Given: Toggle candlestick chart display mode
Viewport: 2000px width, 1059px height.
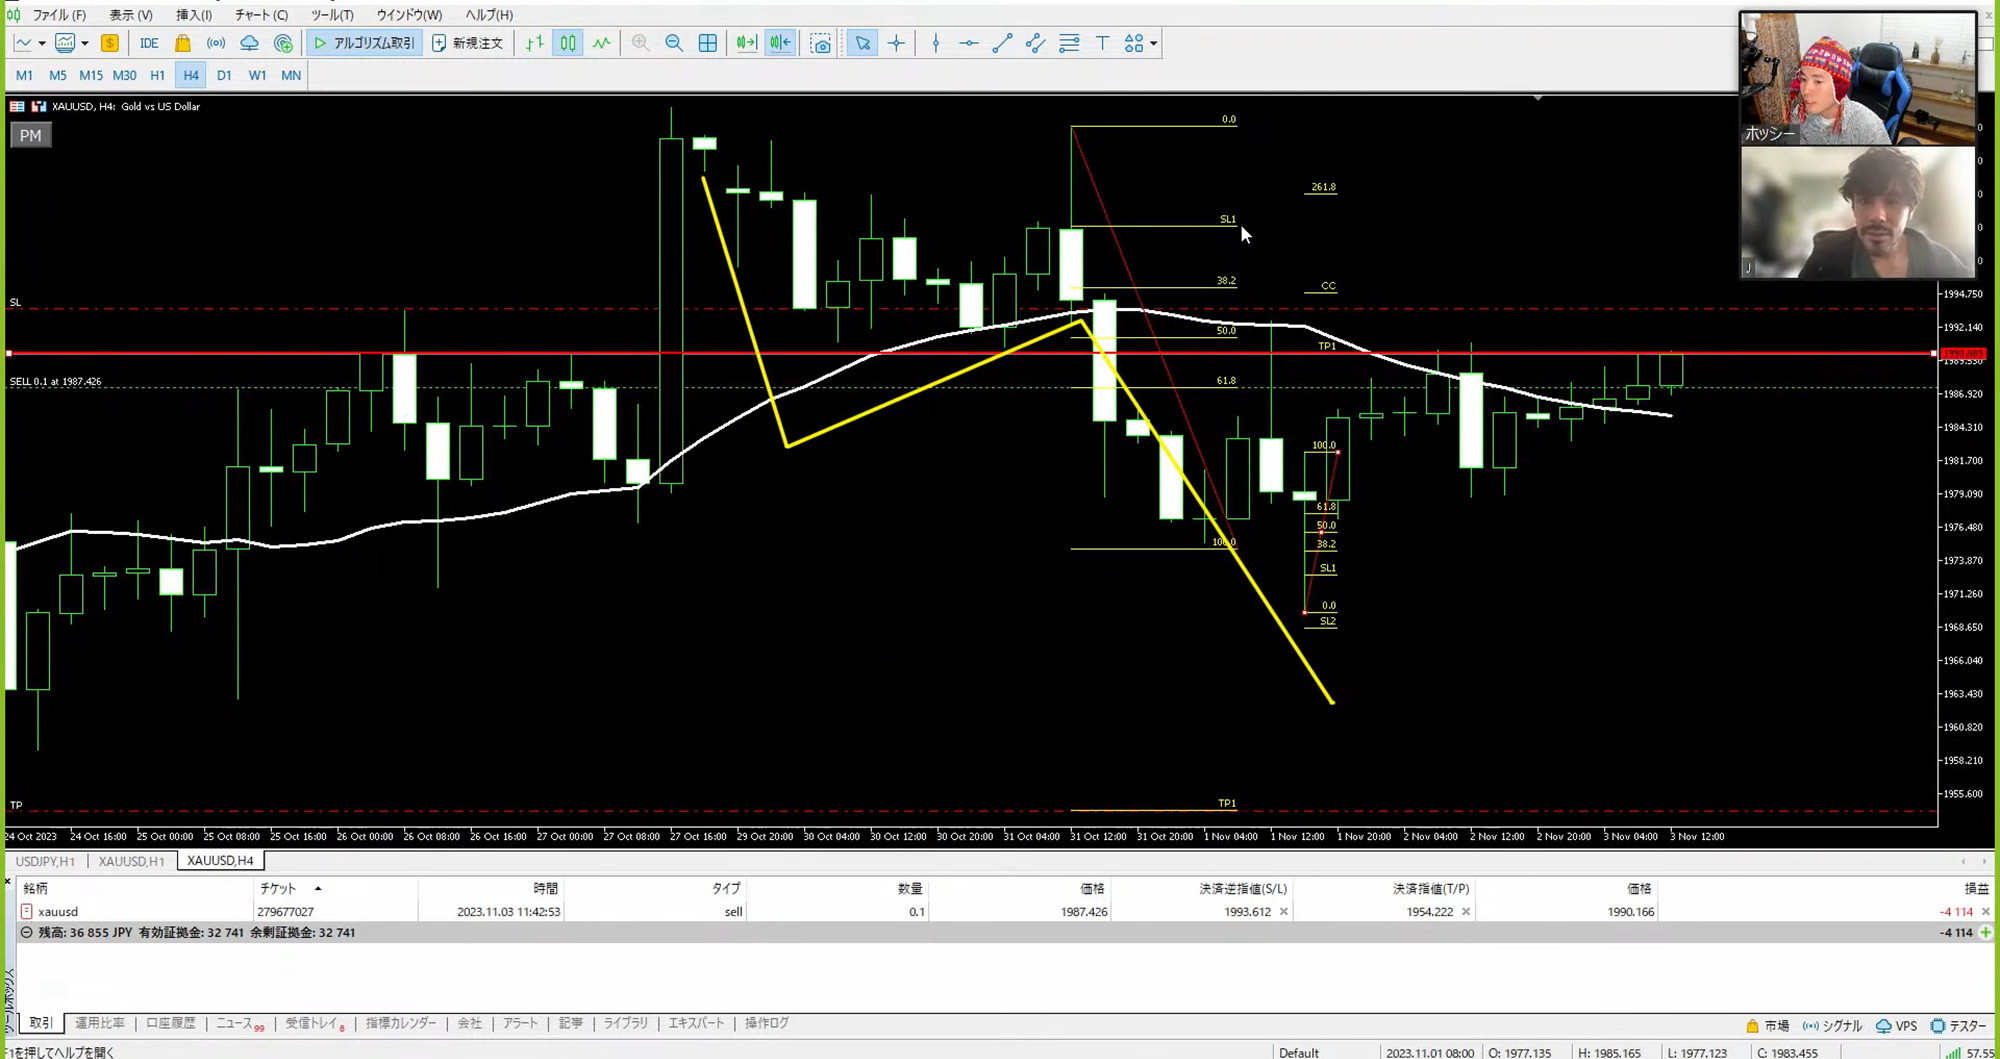Looking at the screenshot, I should (x=568, y=43).
